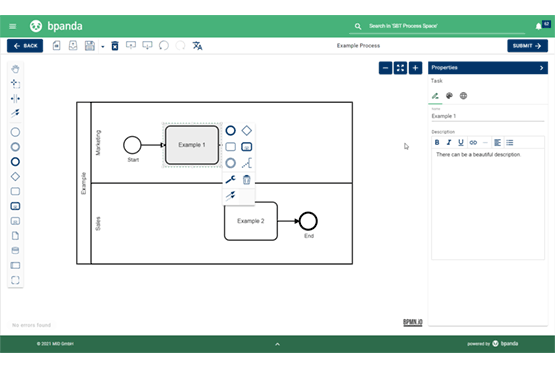Click the save floppy disk icon
Image resolution: width=555 pixels, height=369 pixels.
pos(90,46)
